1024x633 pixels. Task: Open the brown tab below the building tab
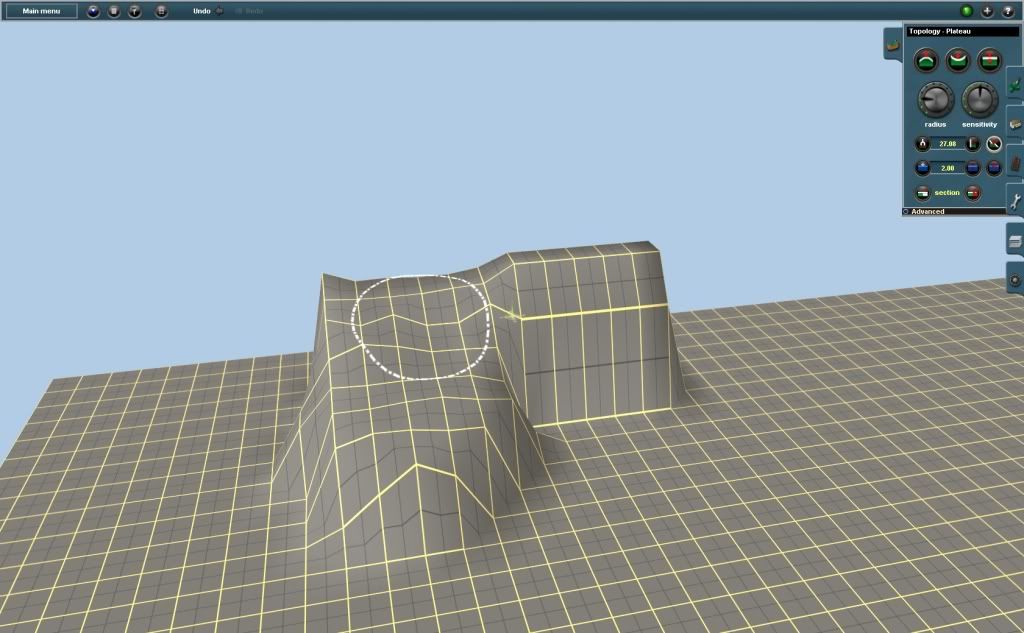pyautogui.click(x=1015, y=163)
